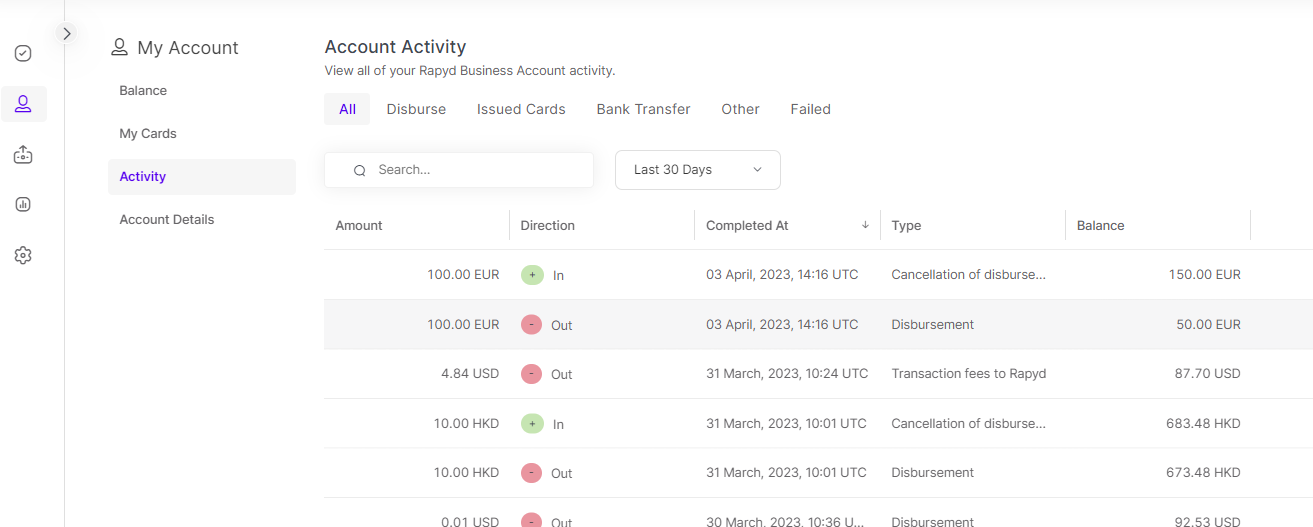Switch to the Bank Transfer tab

tap(643, 109)
